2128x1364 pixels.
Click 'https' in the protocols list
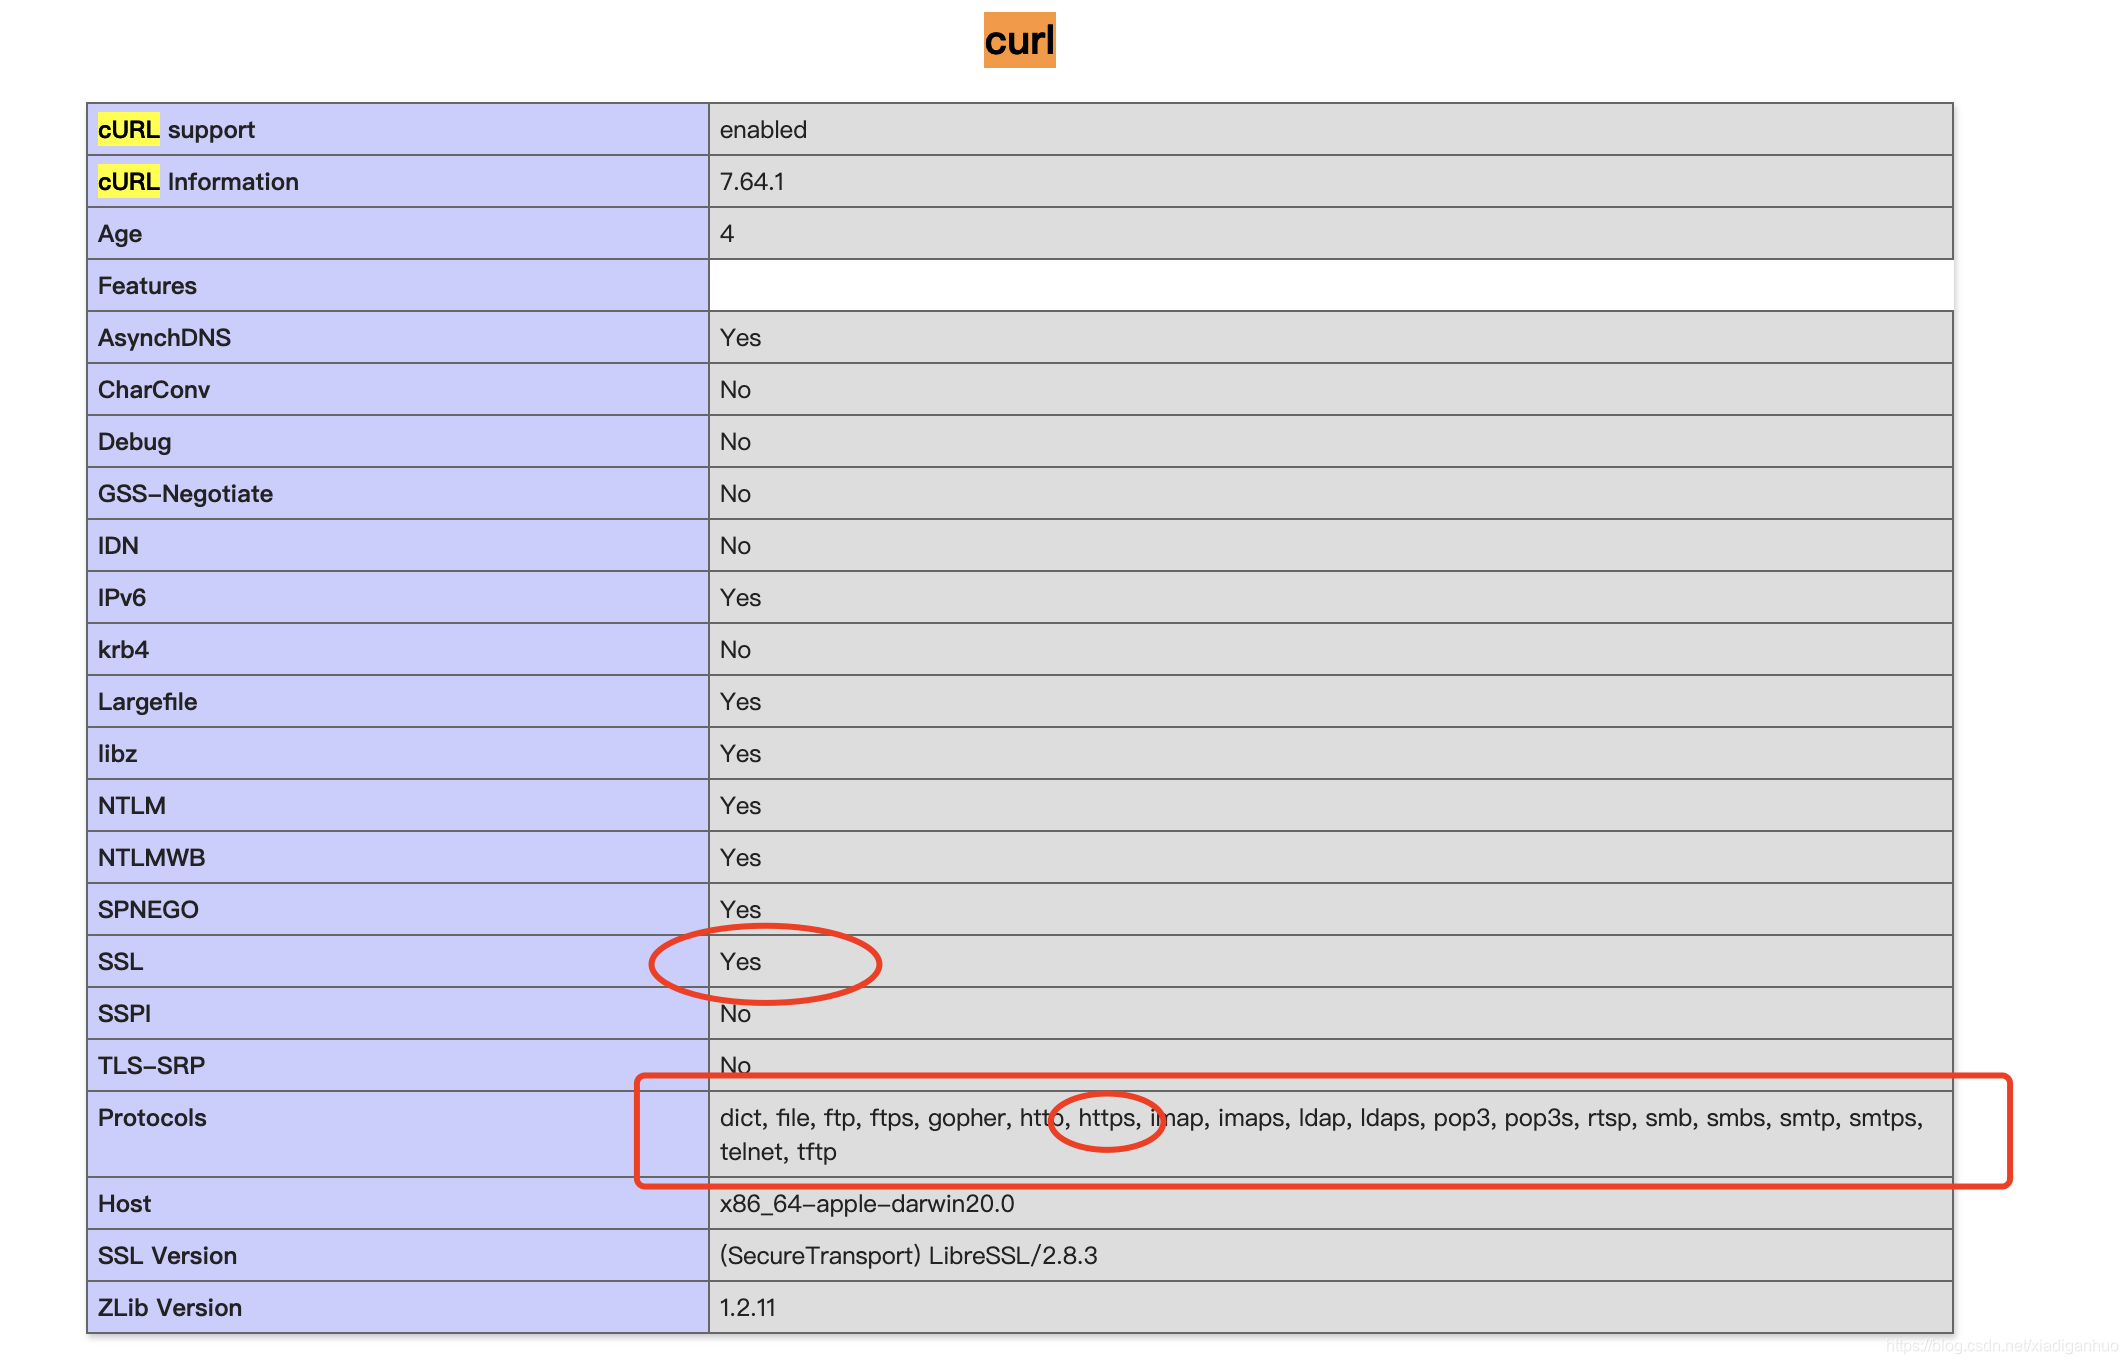coord(1106,1118)
